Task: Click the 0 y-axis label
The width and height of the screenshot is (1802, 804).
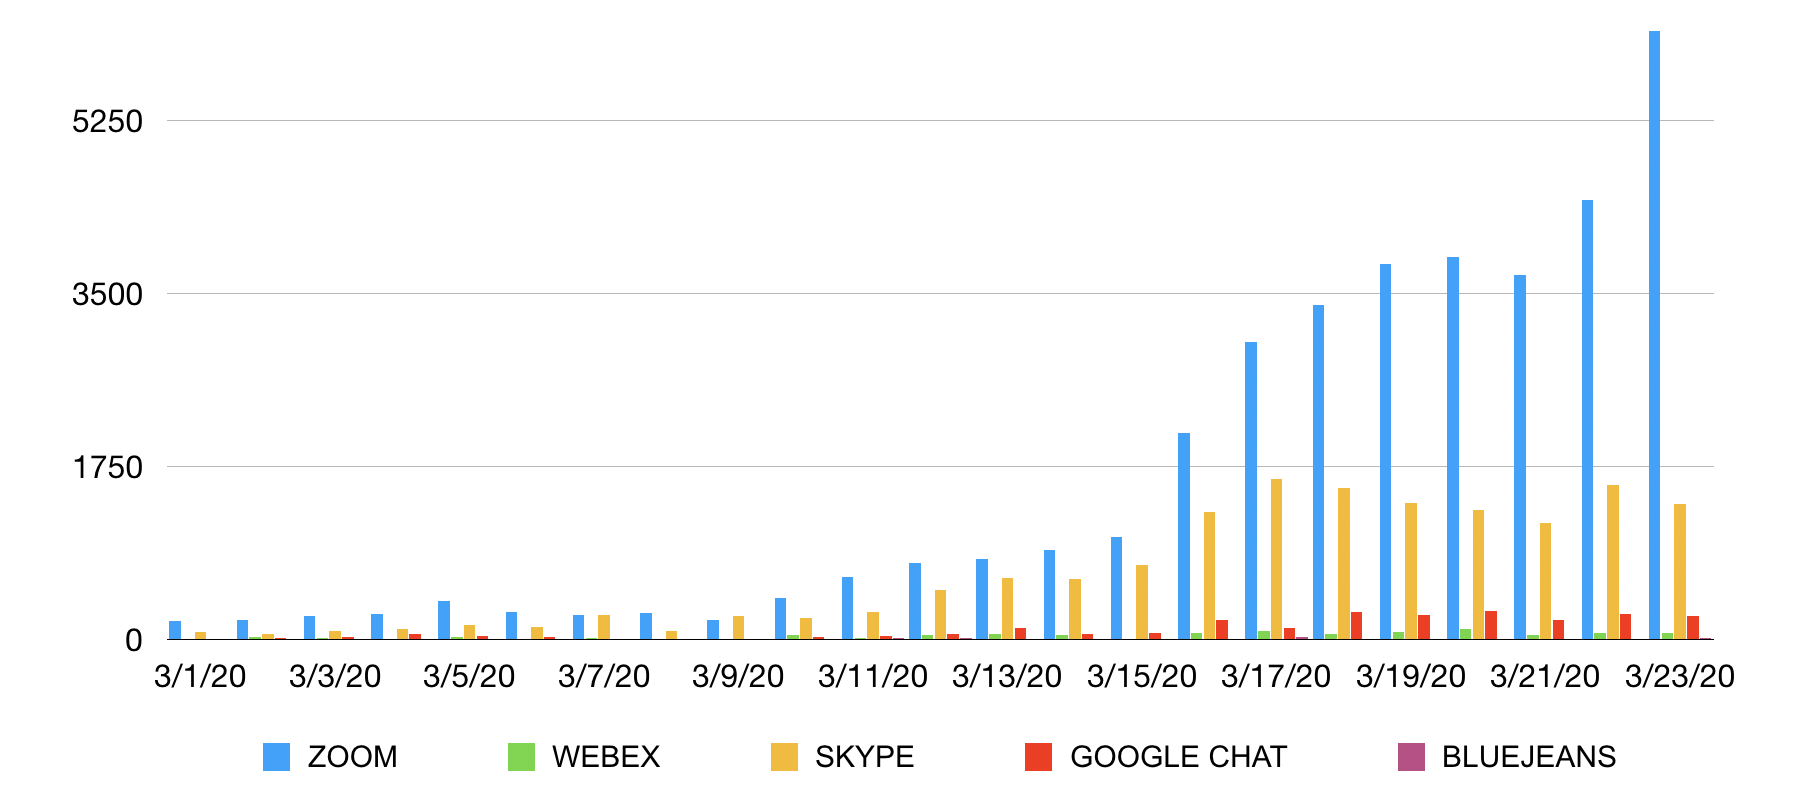Action: [x=134, y=641]
